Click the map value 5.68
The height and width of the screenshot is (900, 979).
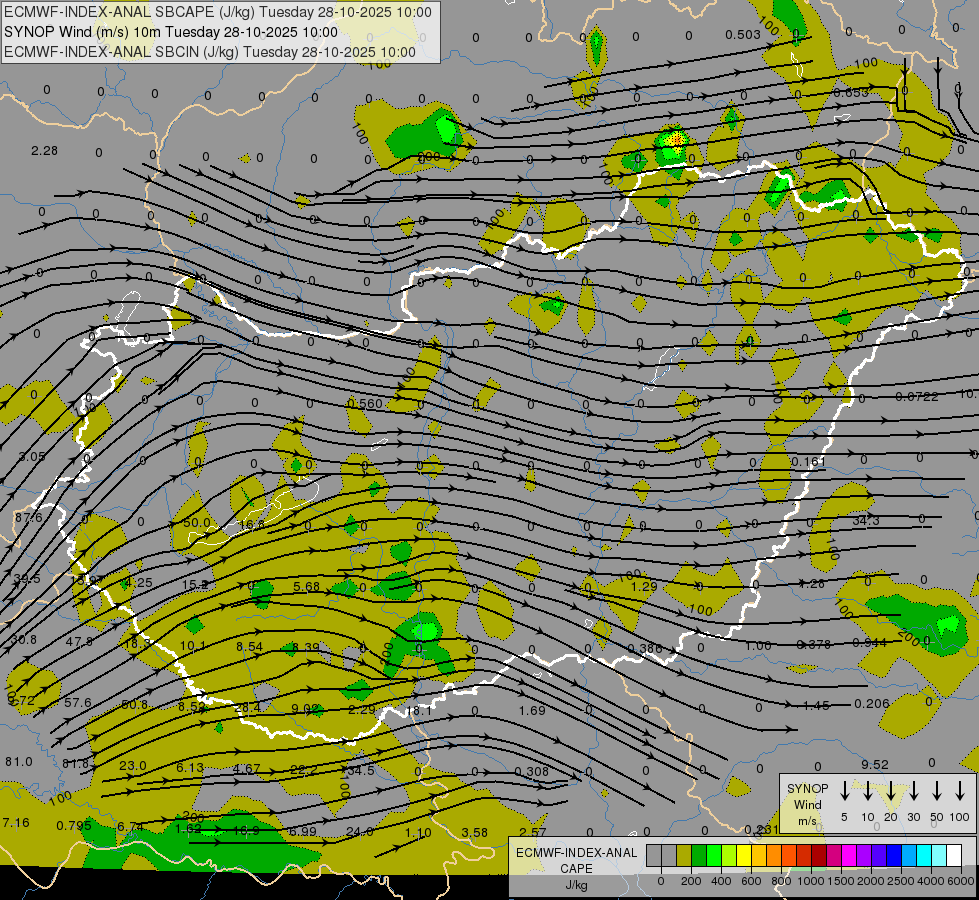pyautogui.click(x=306, y=586)
